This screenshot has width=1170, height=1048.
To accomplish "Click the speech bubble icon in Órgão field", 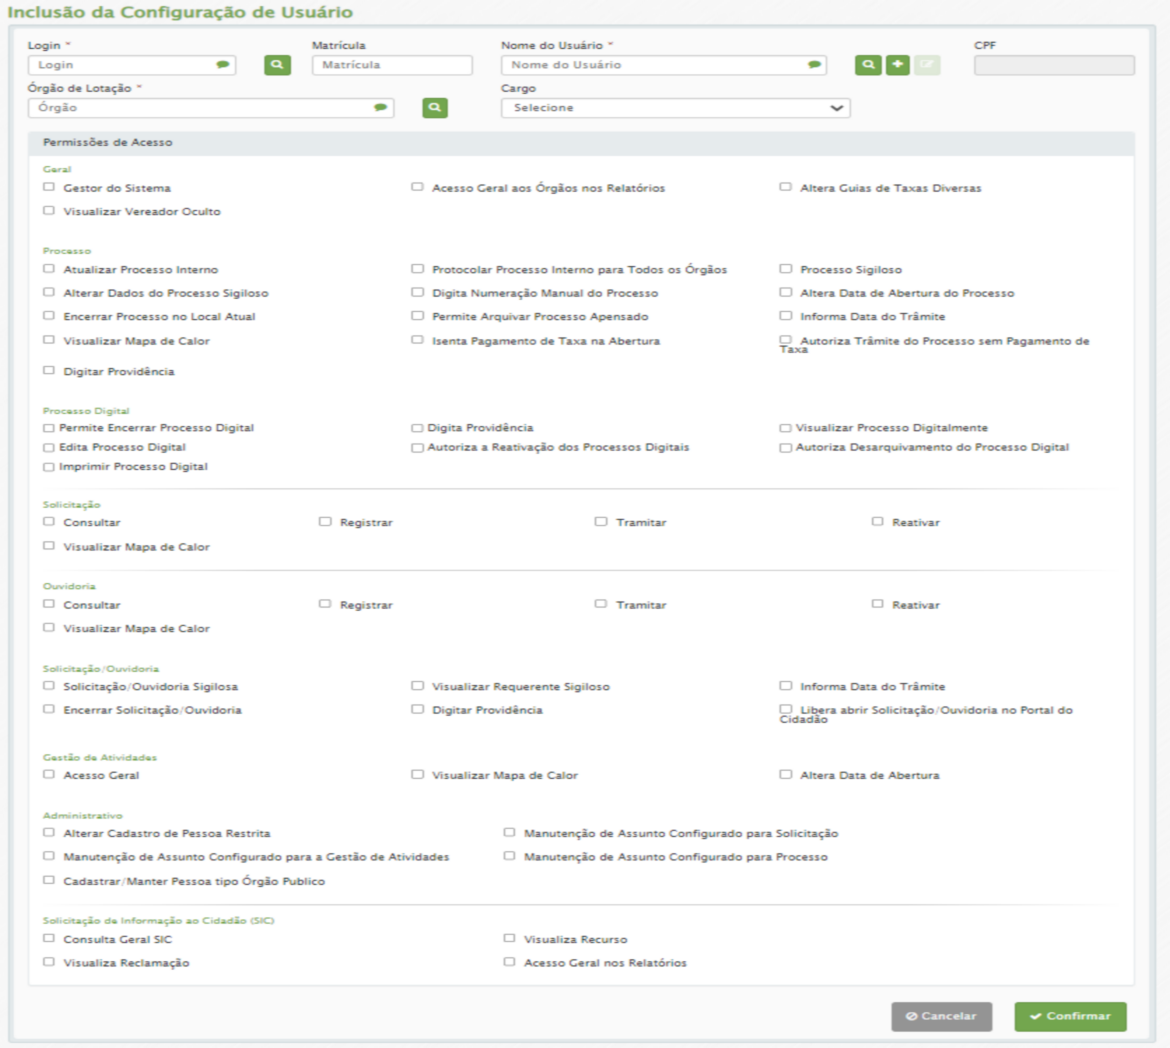I will tap(380, 108).
